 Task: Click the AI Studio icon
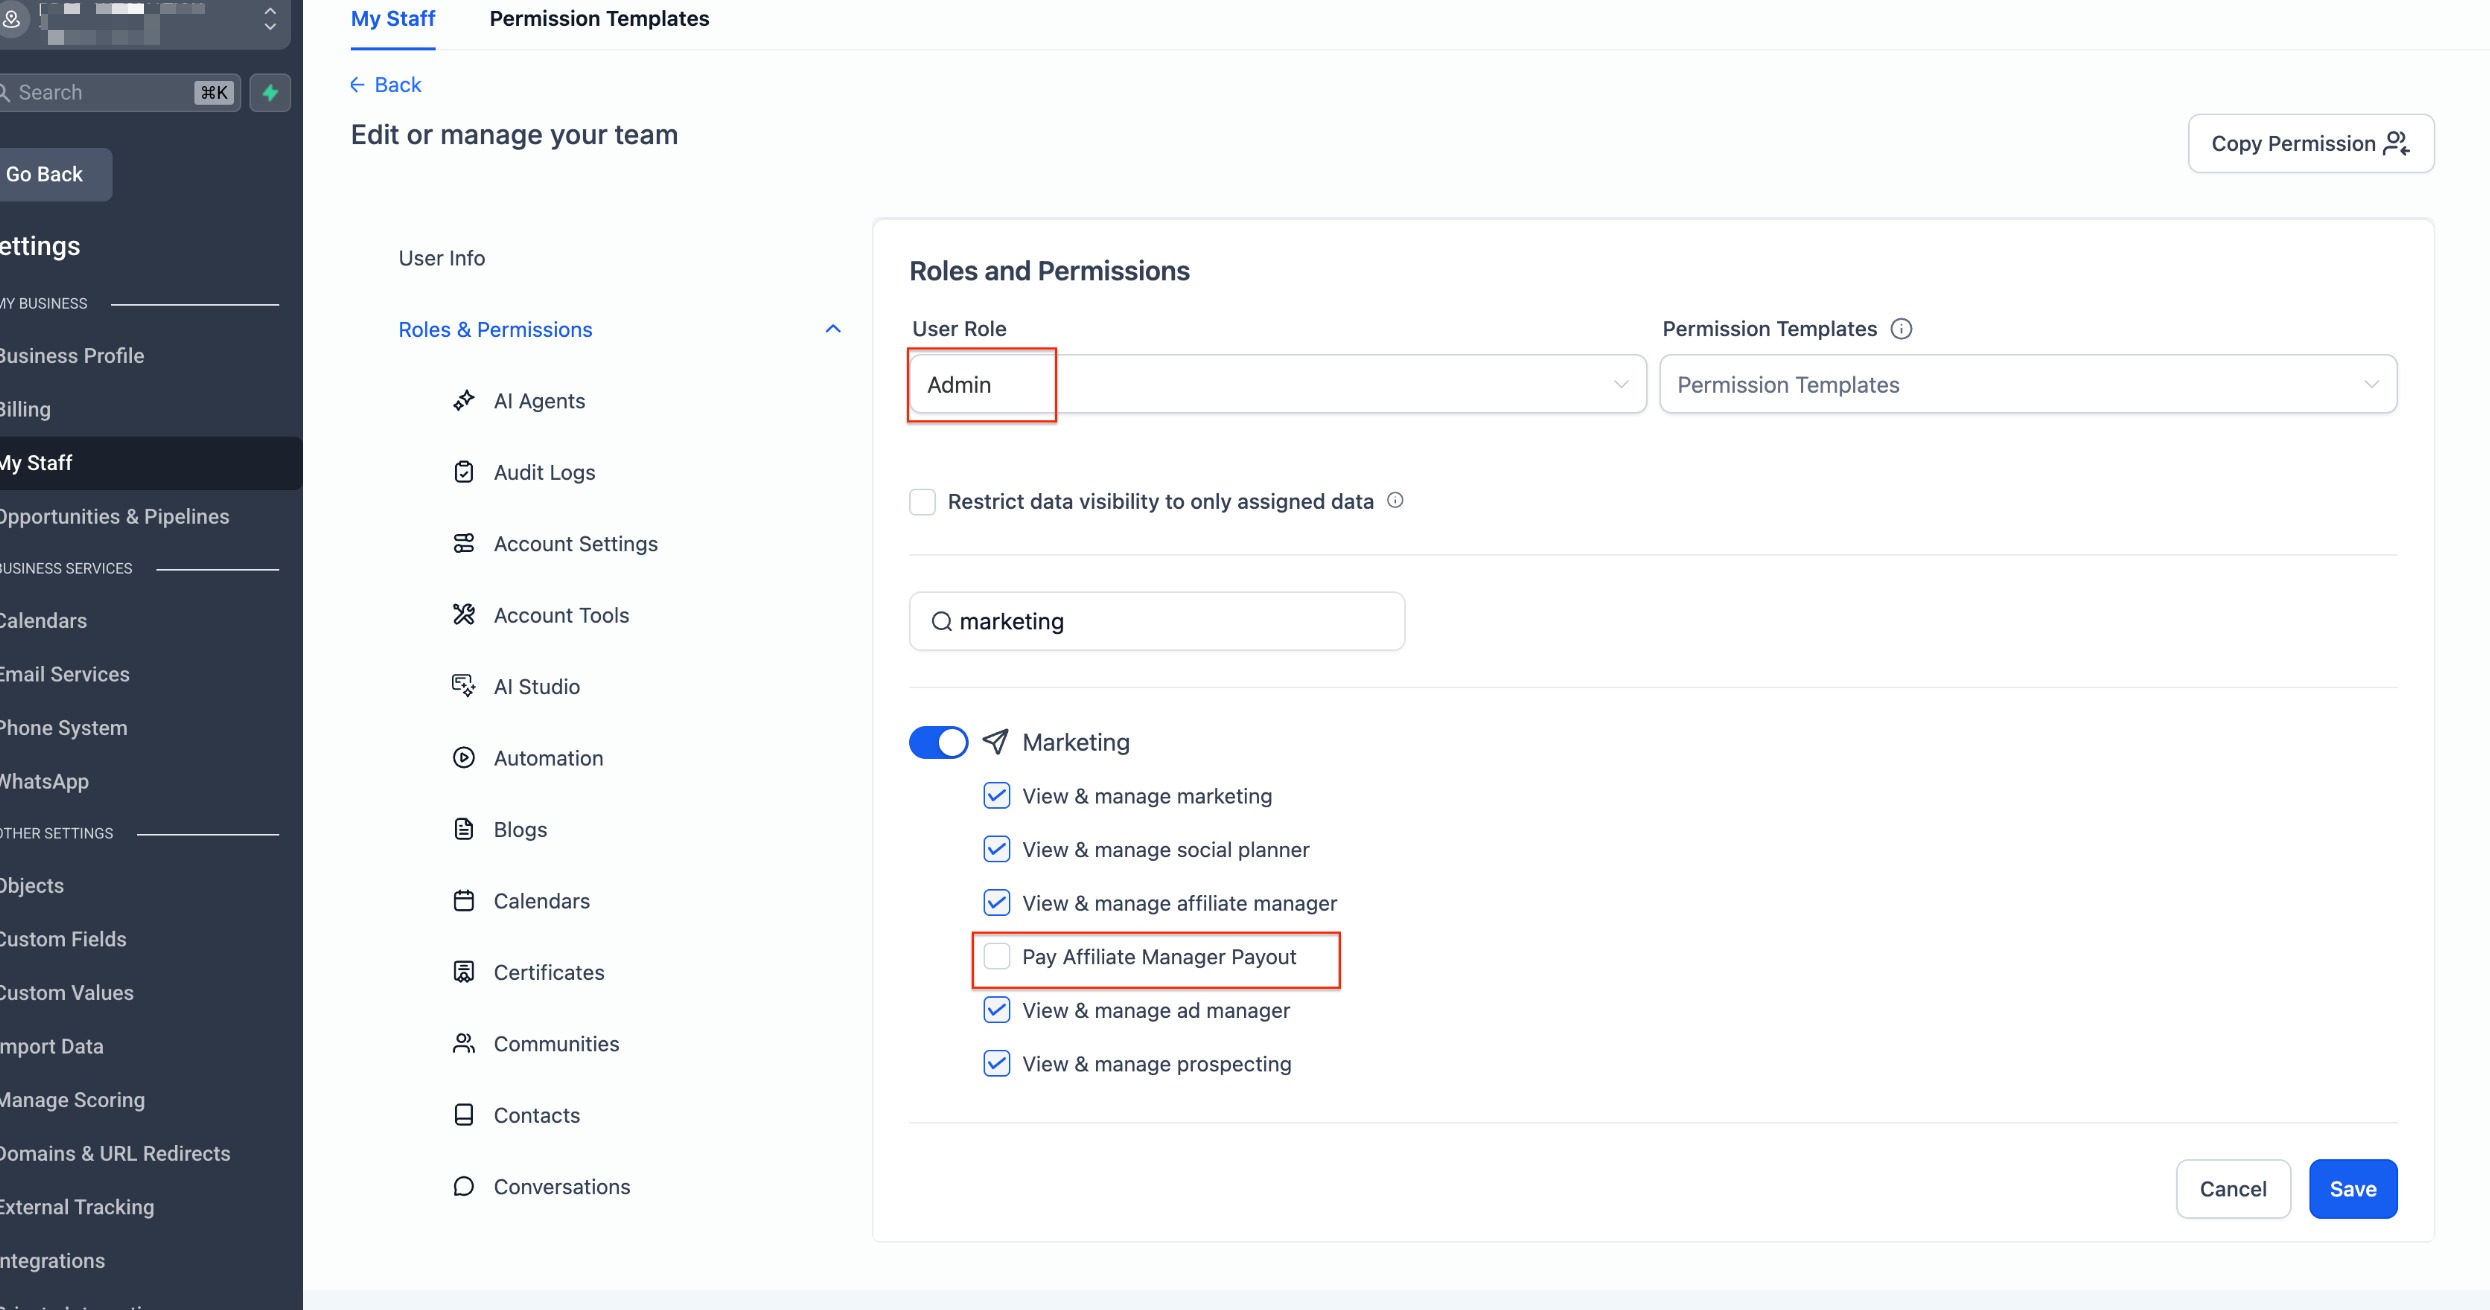pyautogui.click(x=464, y=686)
